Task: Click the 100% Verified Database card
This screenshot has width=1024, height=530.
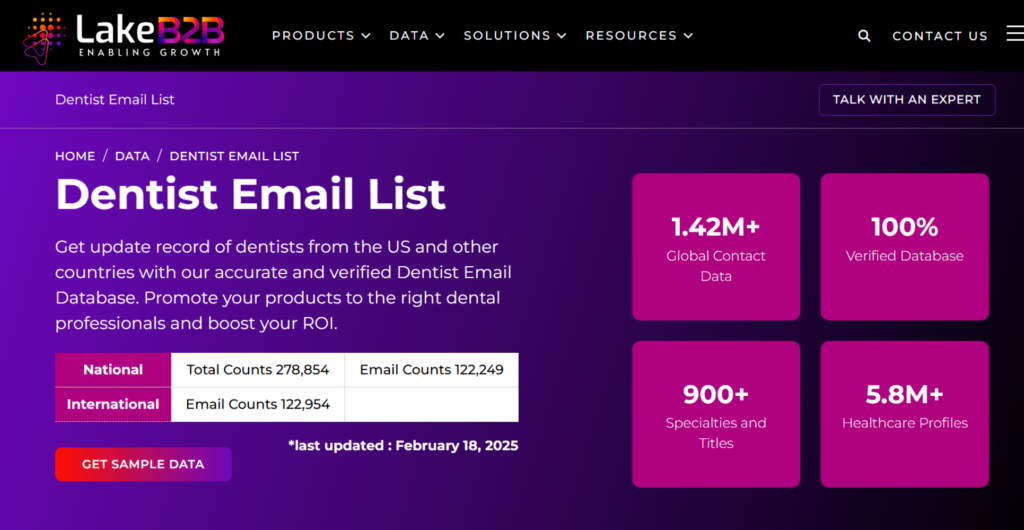Action: tap(905, 247)
